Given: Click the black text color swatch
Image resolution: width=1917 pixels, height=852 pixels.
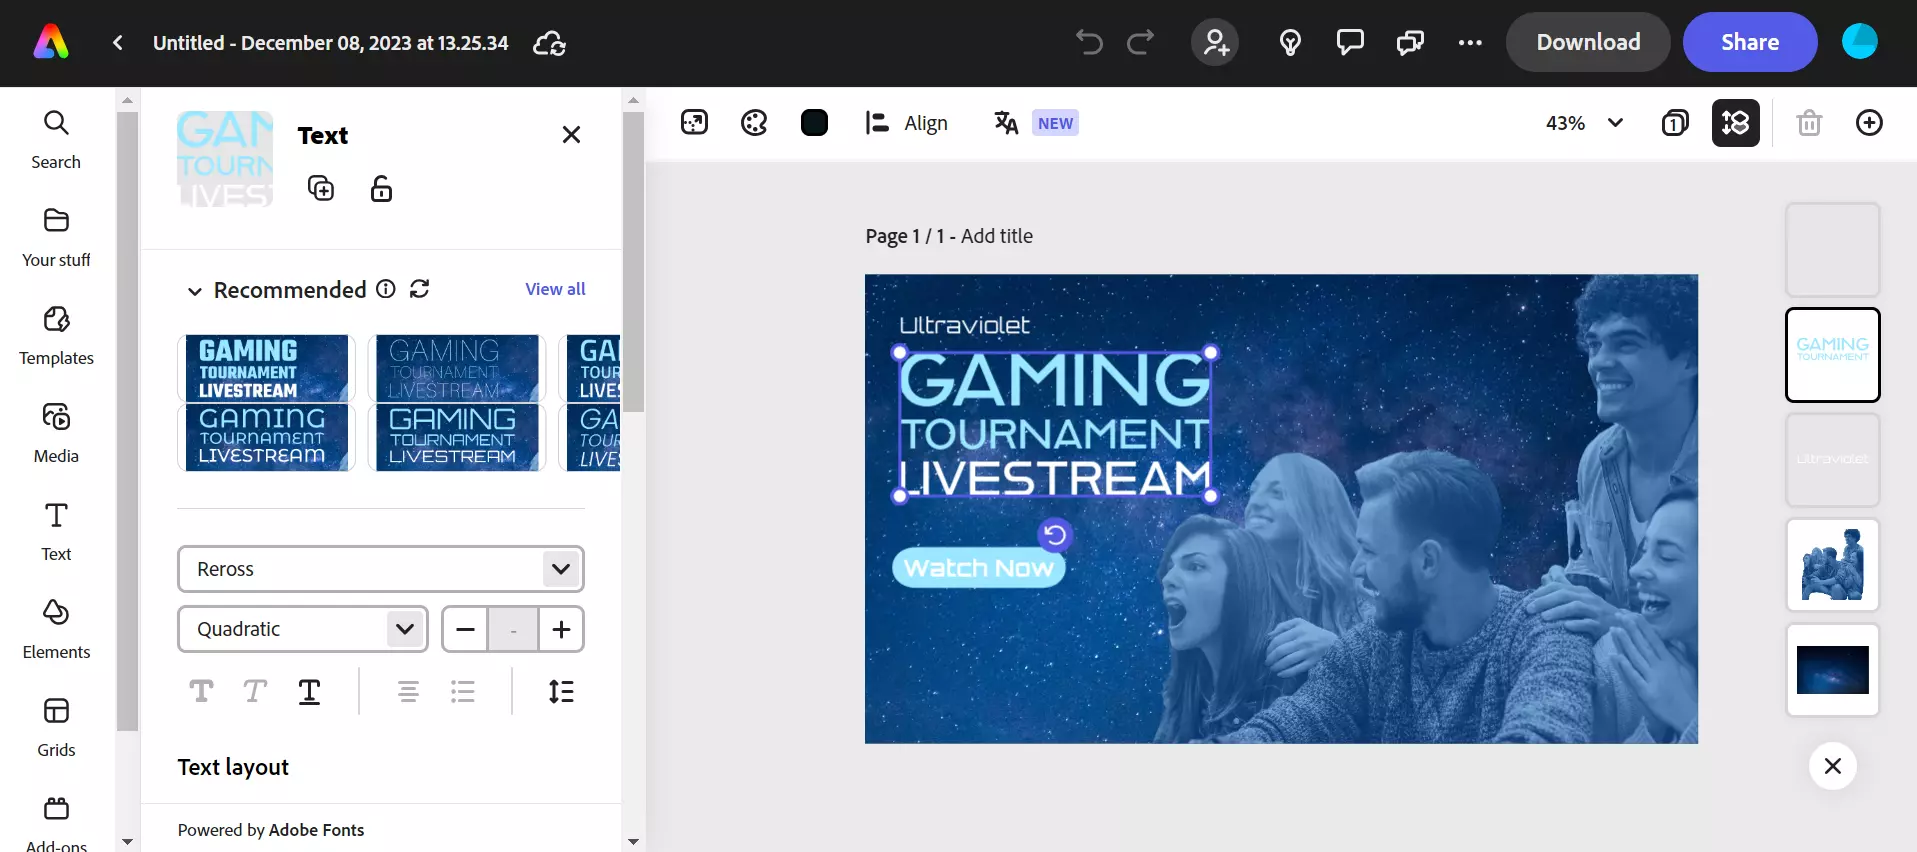Looking at the screenshot, I should click(814, 123).
